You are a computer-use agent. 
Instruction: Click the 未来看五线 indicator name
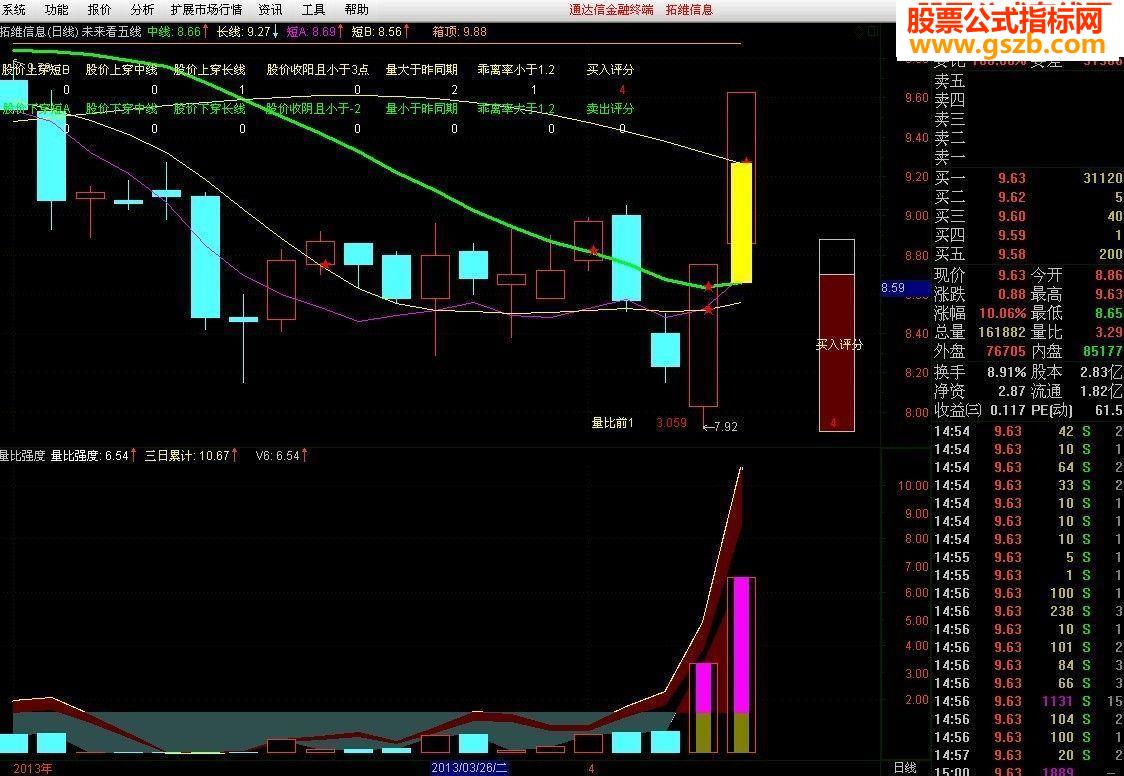112,32
